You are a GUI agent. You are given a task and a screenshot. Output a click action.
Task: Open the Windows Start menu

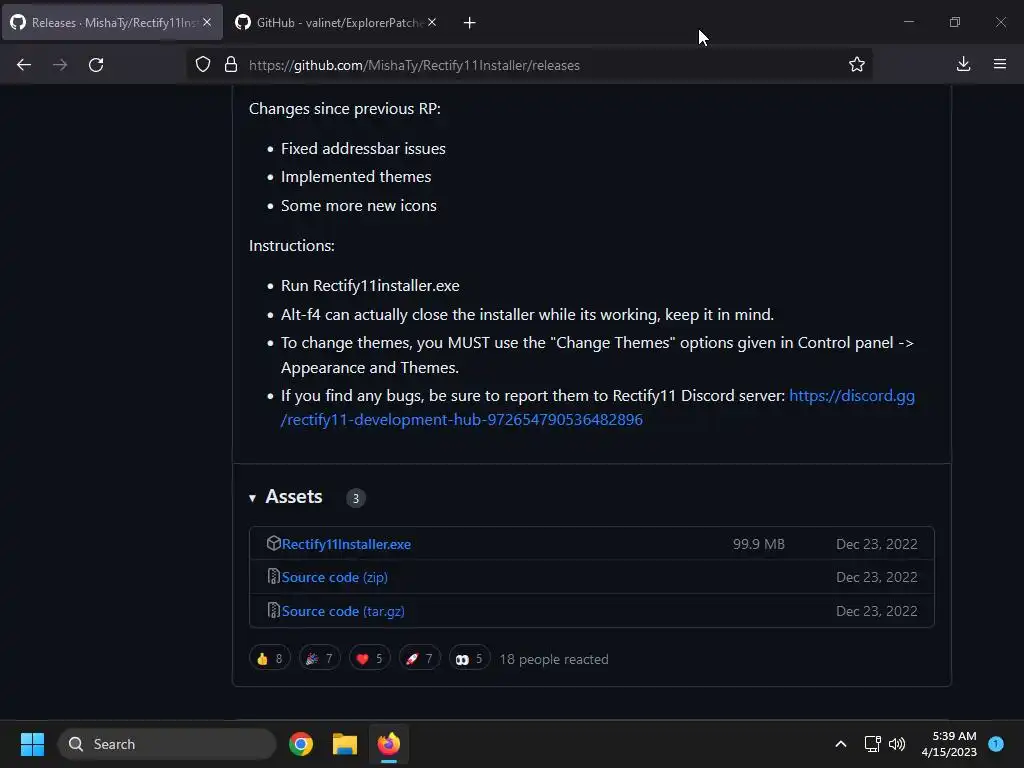[x=32, y=744]
